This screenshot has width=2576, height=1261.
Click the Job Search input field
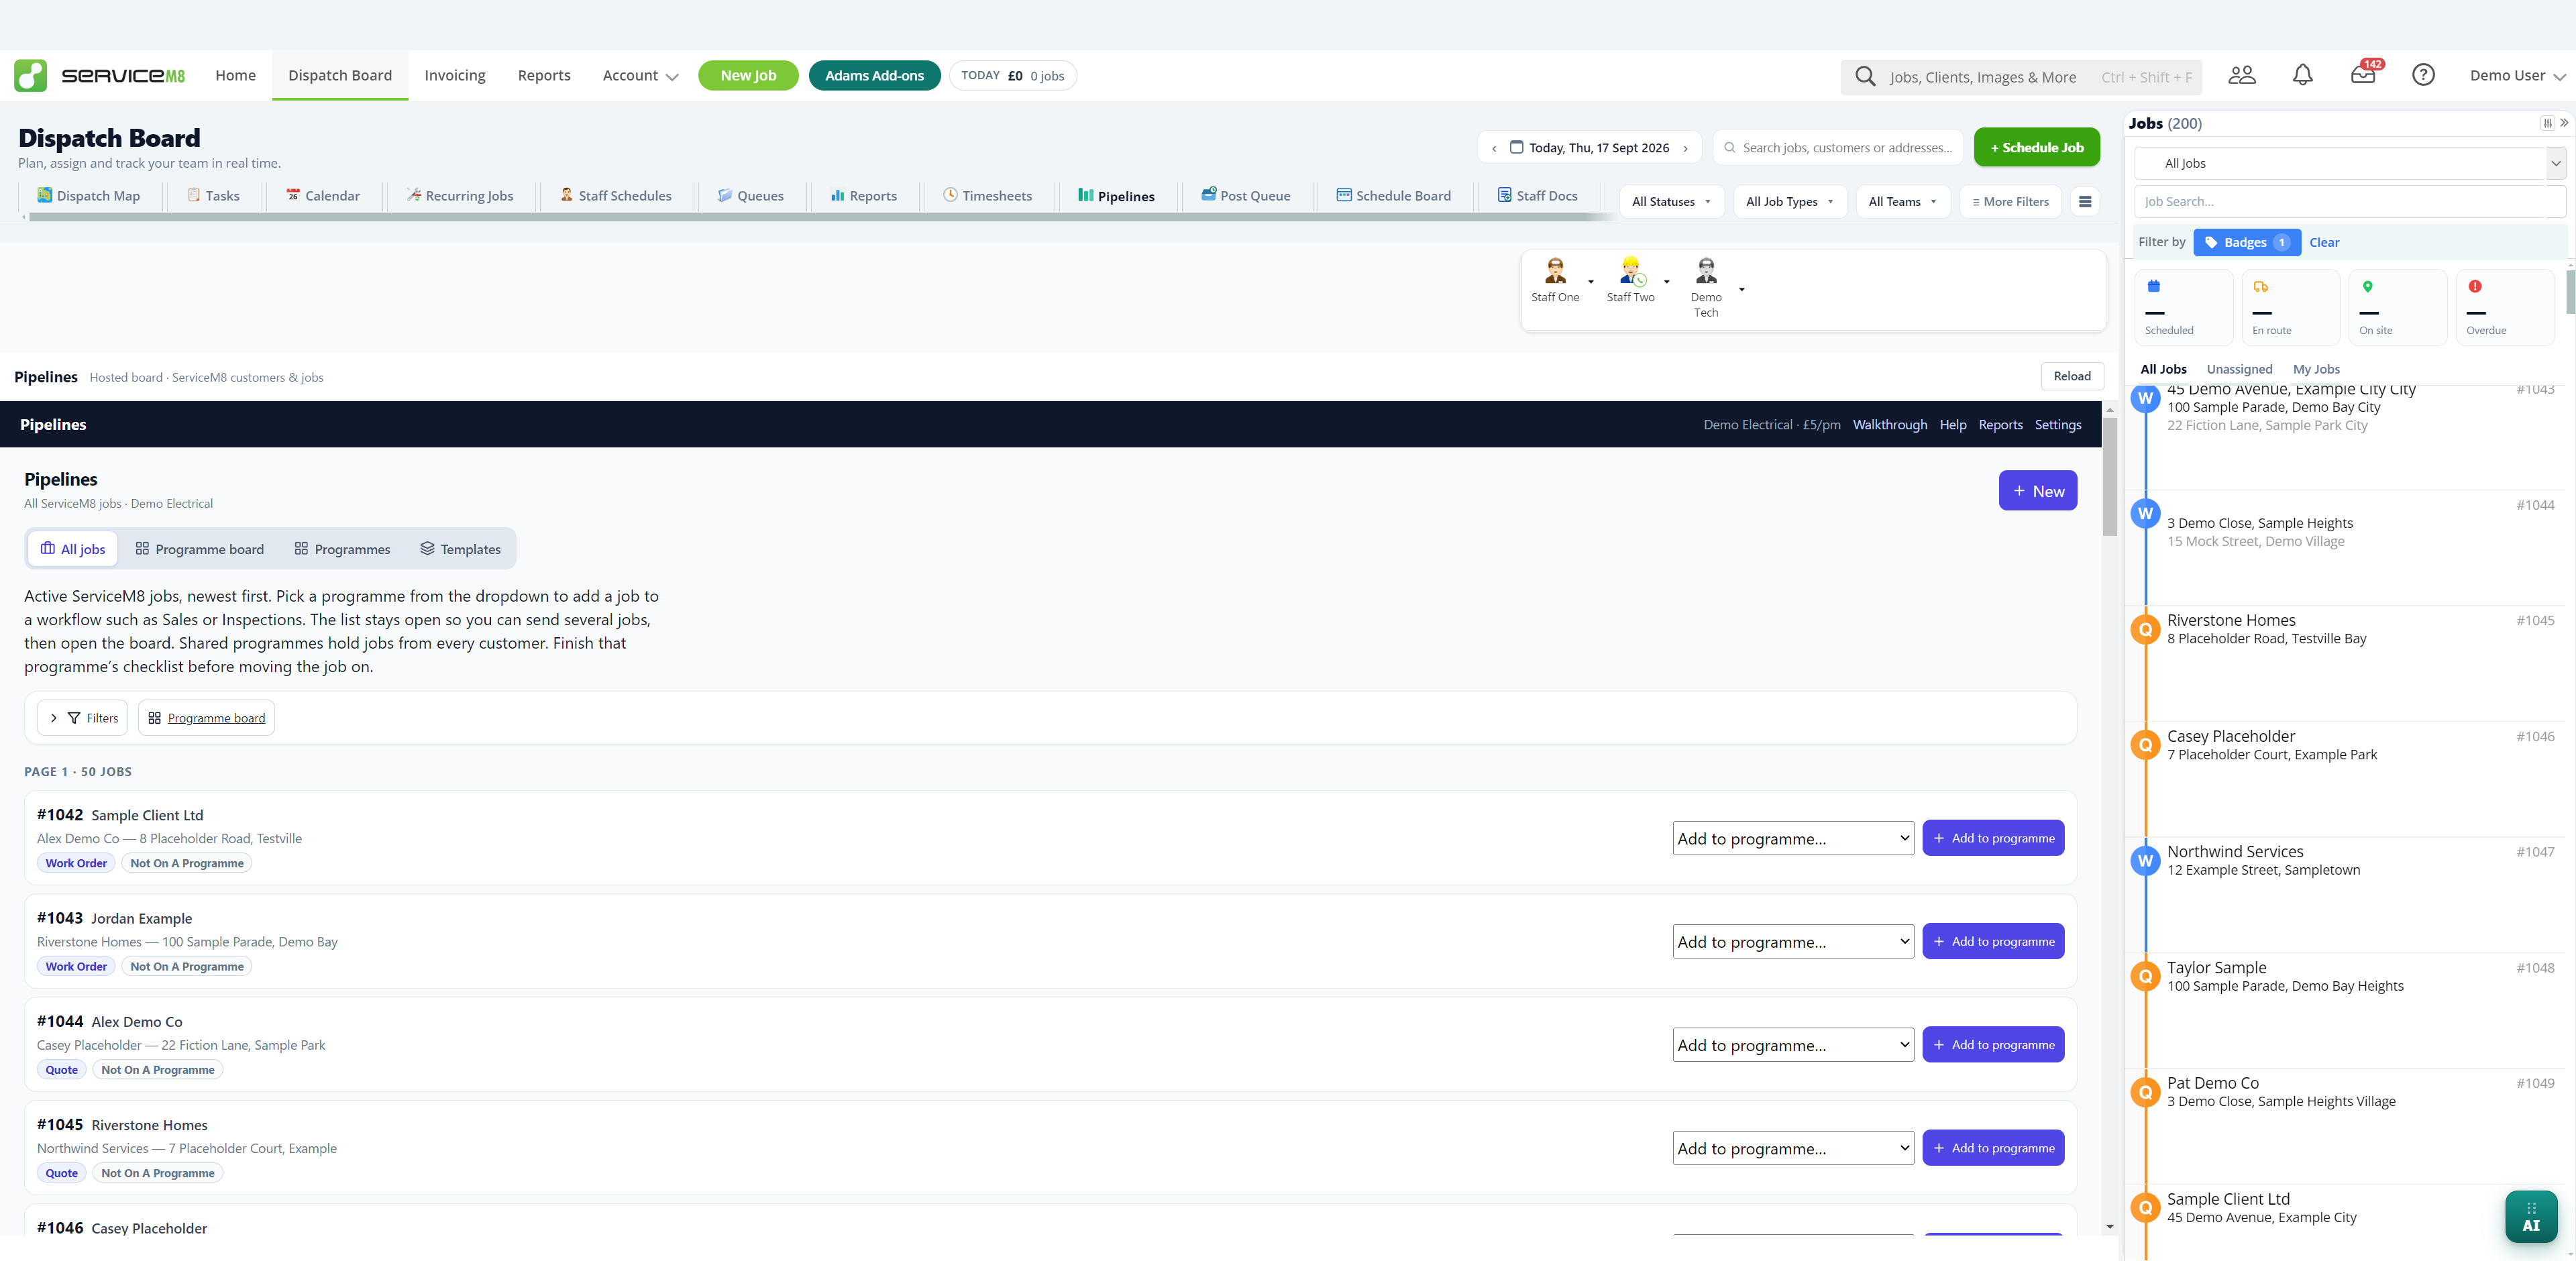coord(2350,202)
